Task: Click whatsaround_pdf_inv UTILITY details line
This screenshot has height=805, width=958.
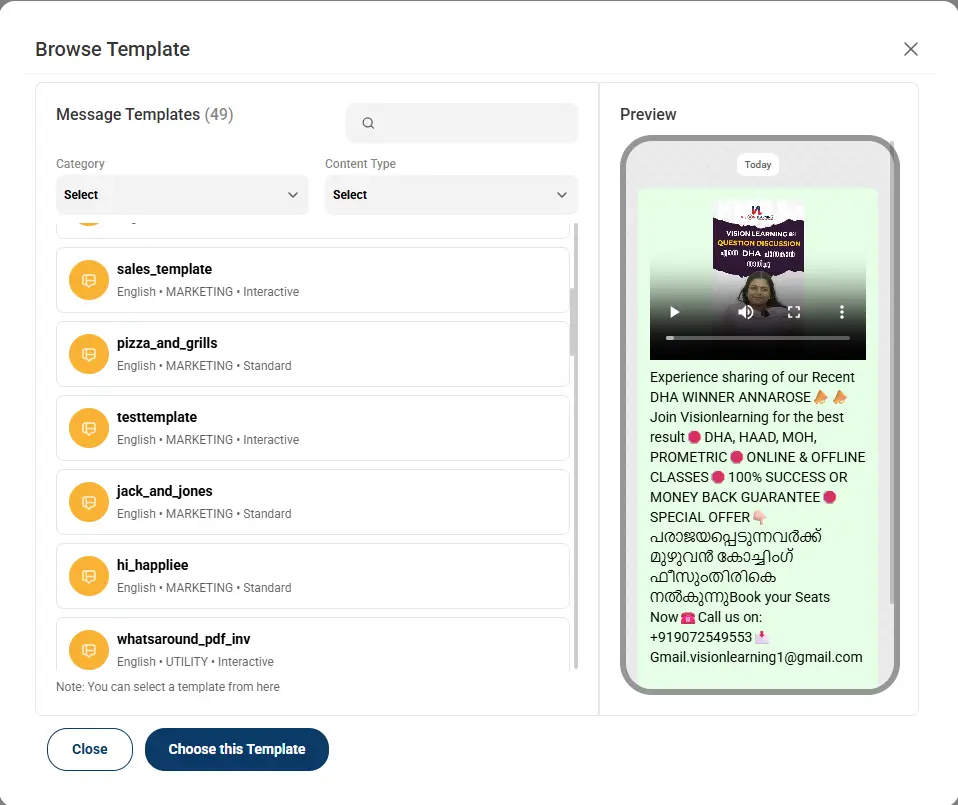Action: tap(195, 662)
